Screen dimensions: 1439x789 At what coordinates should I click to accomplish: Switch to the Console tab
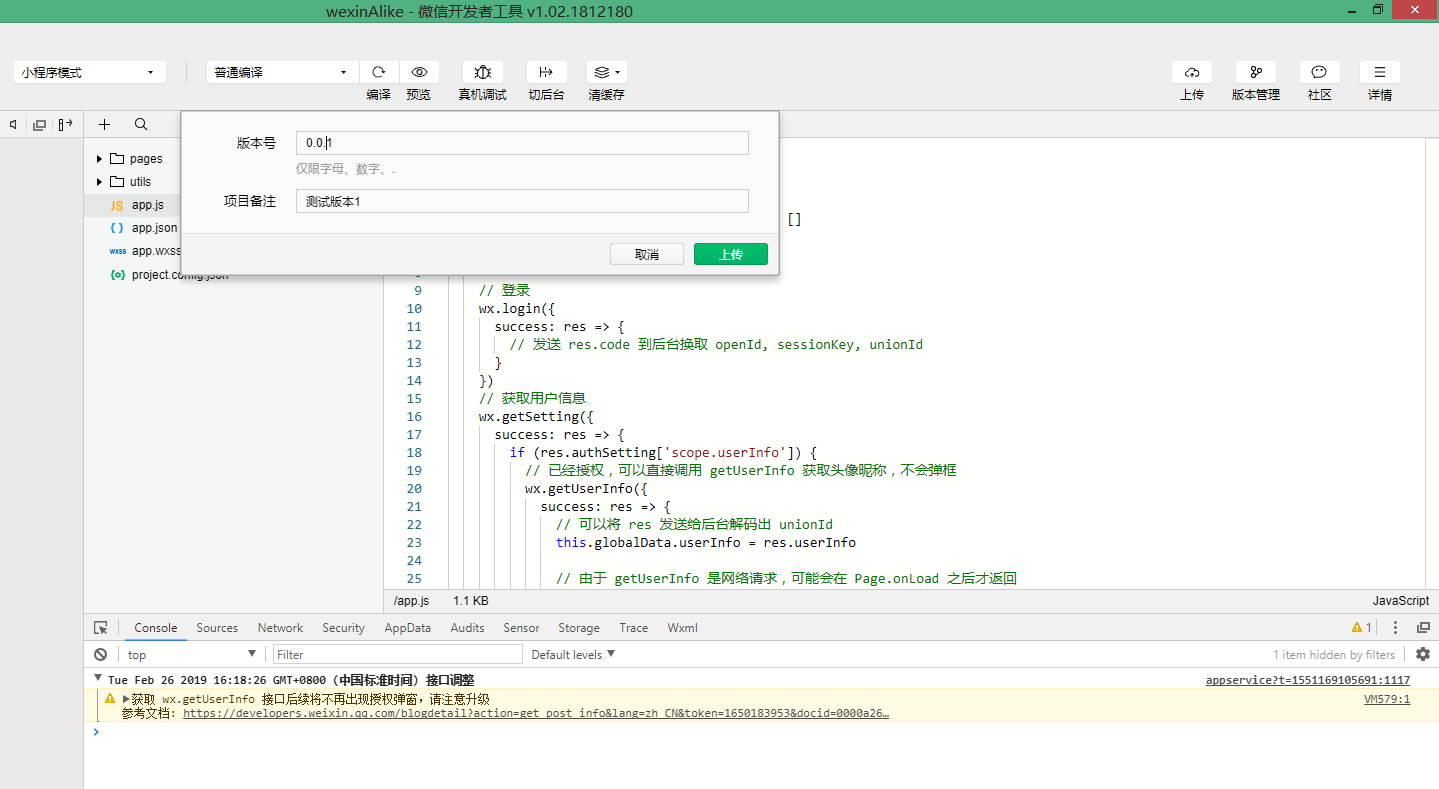(156, 628)
